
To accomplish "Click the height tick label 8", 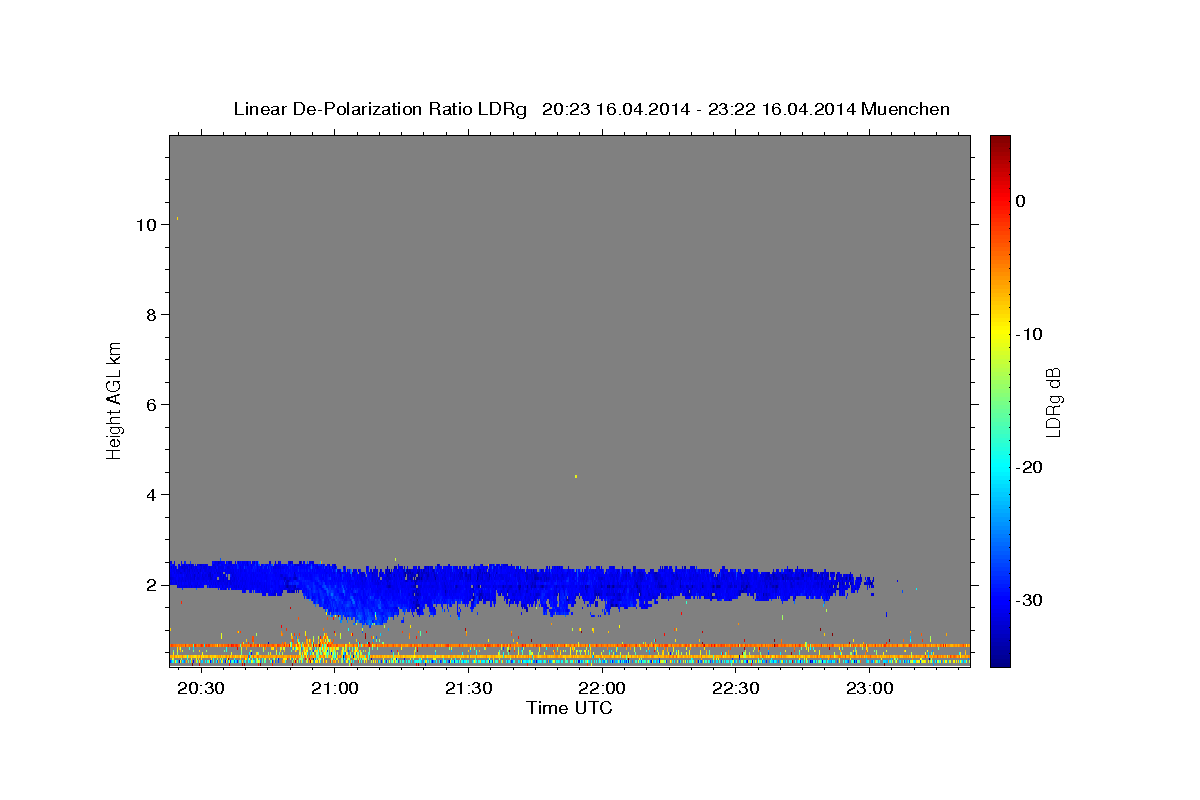I will coord(149,315).
